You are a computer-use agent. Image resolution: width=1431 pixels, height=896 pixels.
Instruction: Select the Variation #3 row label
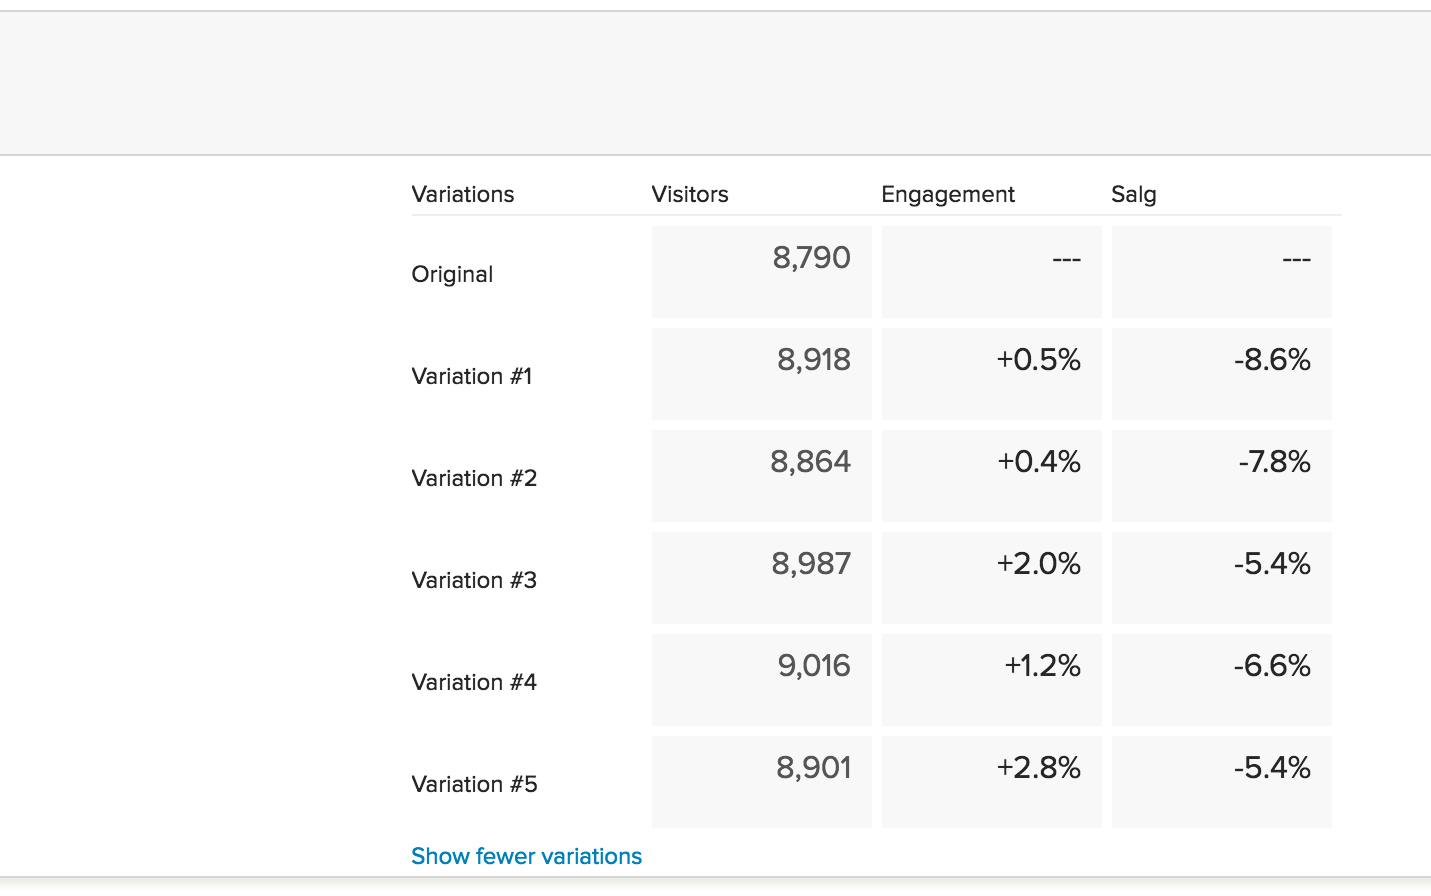[474, 580]
